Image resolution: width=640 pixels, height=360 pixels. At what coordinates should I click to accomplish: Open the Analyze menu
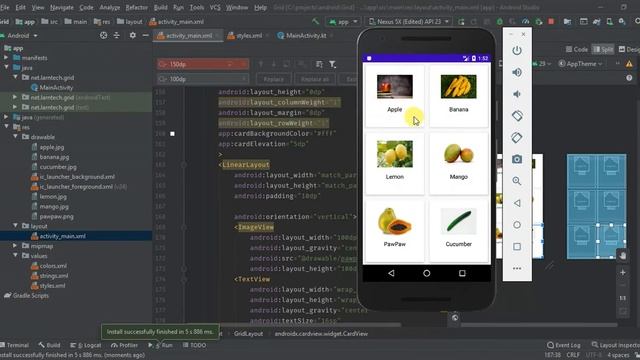tap(110, 7)
